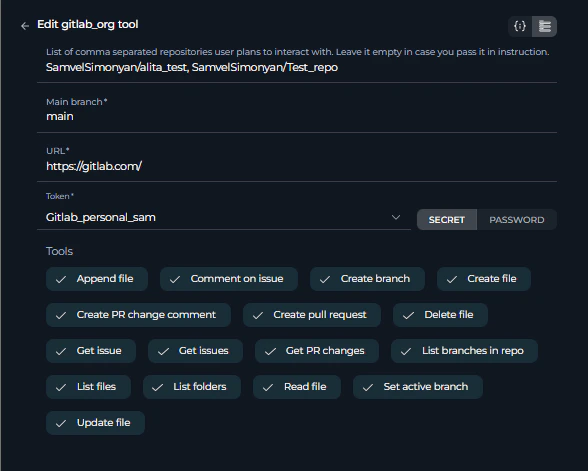Click the Edit gitlab_org tool title
The width and height of the screenshot is (588, 471).
(88, 25)
